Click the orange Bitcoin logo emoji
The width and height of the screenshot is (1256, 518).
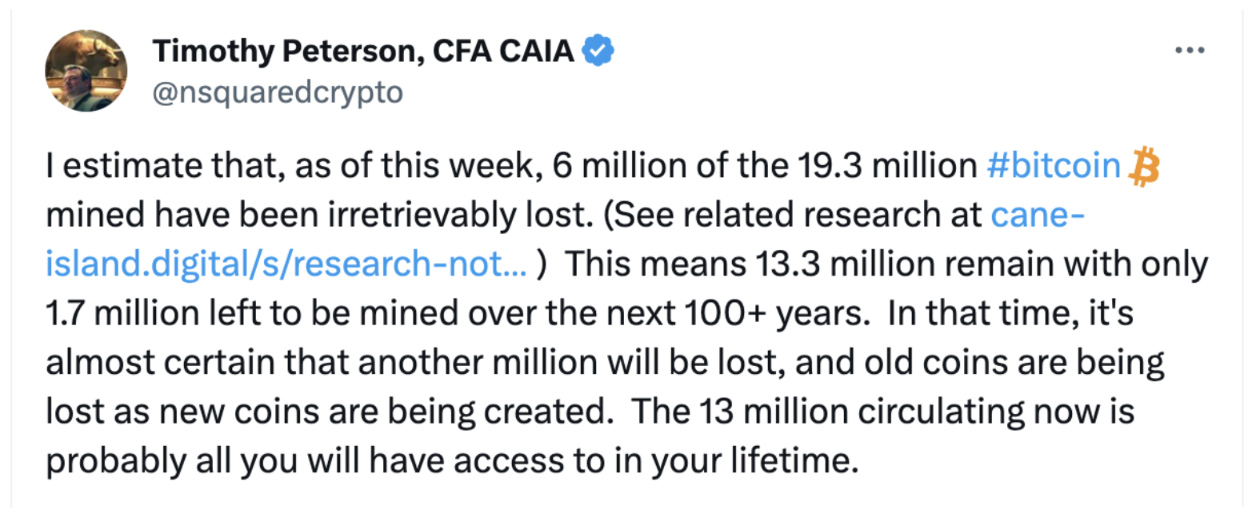(1143, 167)
